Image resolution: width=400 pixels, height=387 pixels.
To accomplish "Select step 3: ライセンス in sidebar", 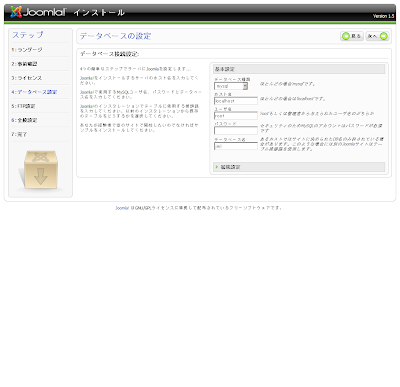I will 27,78.
